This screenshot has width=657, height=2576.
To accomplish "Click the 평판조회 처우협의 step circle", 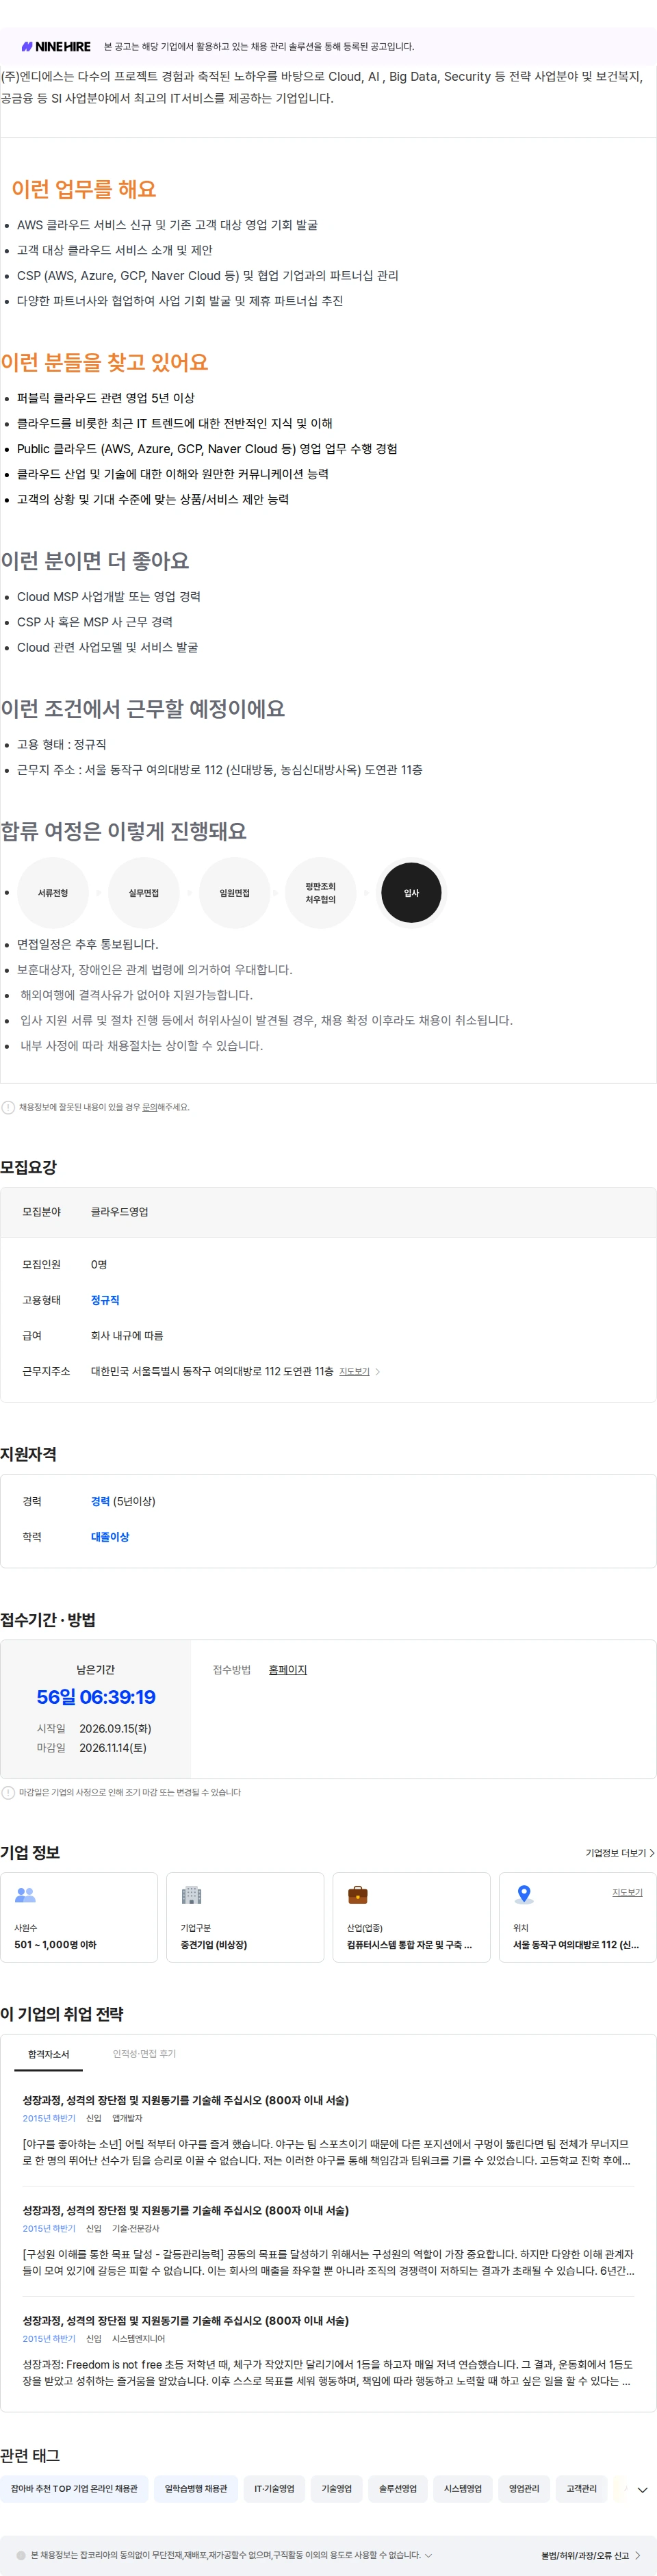I will [321, 892].
